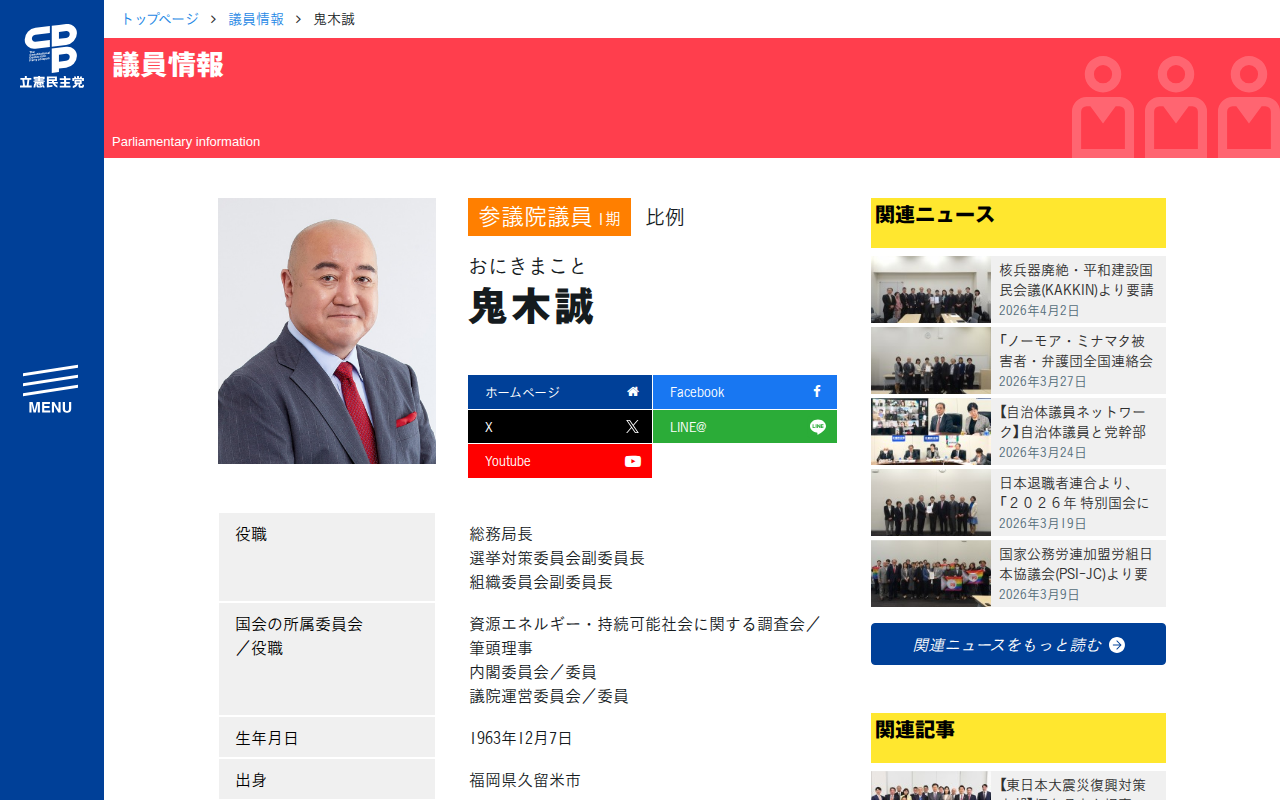The height and width of the screenshot is (800, 1280).
Task: Click the Youtube play icon
Action: tap(633, 461)
